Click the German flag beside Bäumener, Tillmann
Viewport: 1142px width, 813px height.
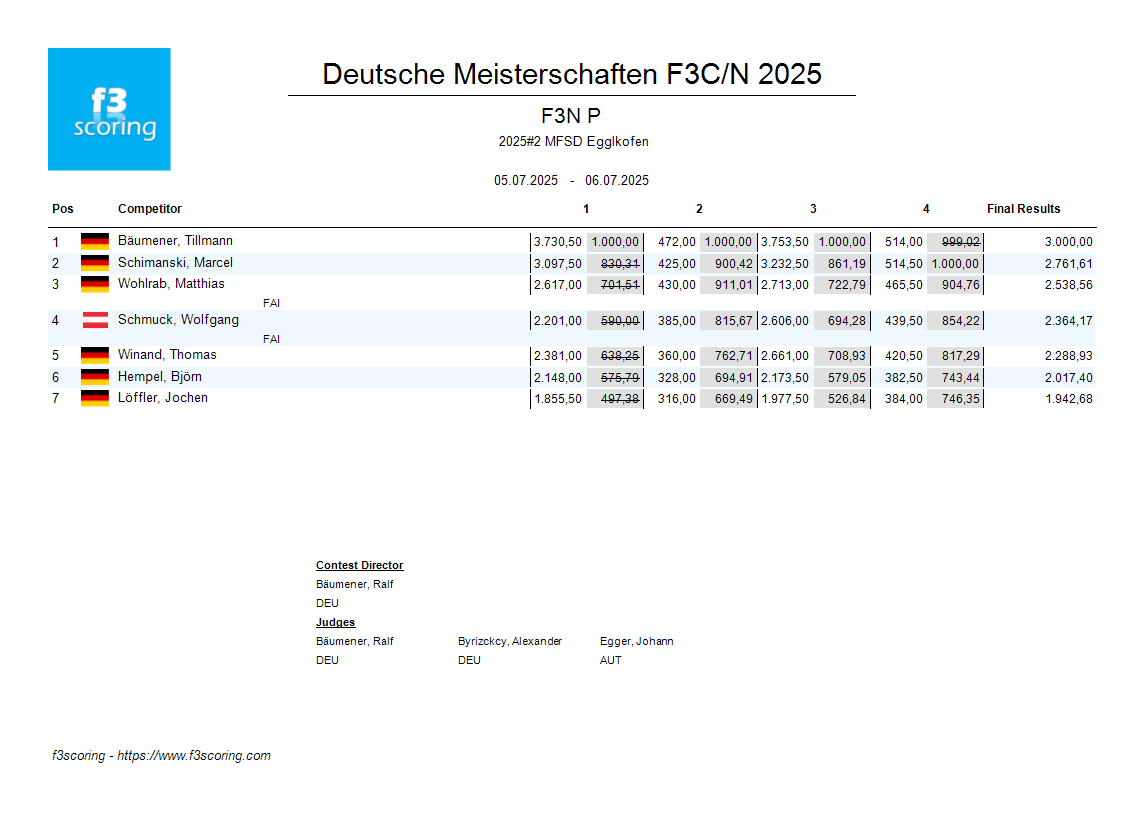(95, 241)
